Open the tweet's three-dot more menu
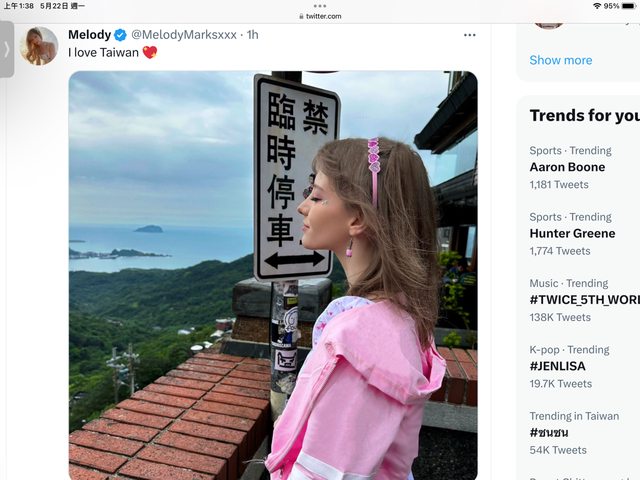The image size is (640, 480). point(470,35)
